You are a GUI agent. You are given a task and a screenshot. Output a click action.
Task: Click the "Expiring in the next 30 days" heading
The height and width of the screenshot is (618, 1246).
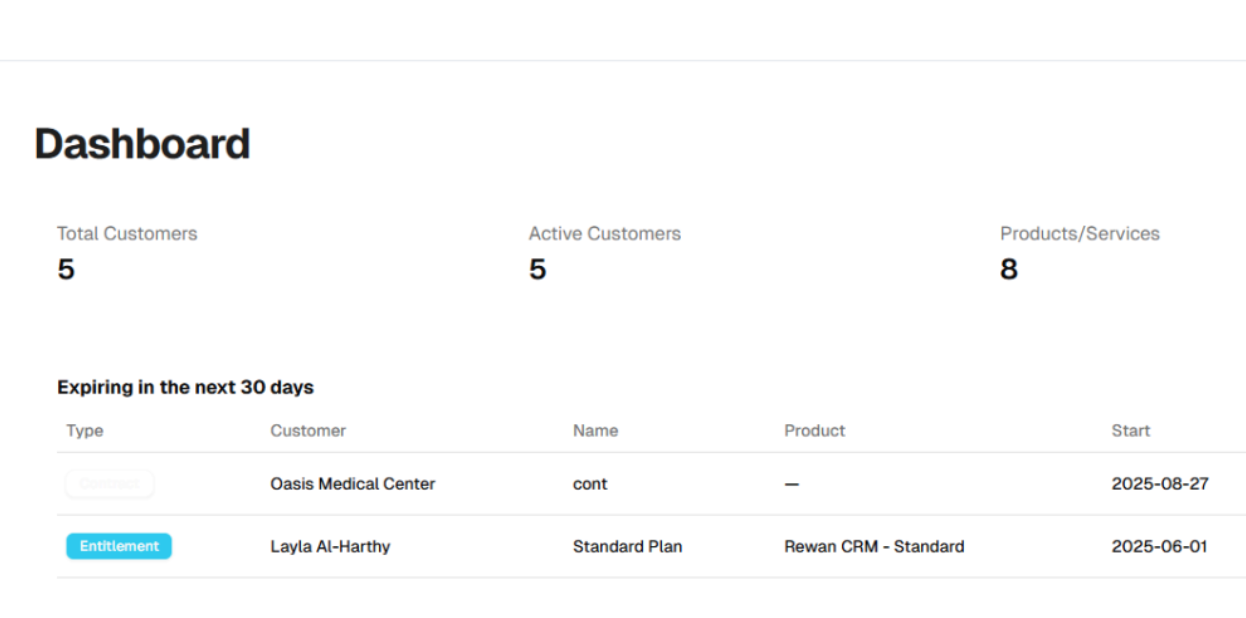(x=185, y=387)
